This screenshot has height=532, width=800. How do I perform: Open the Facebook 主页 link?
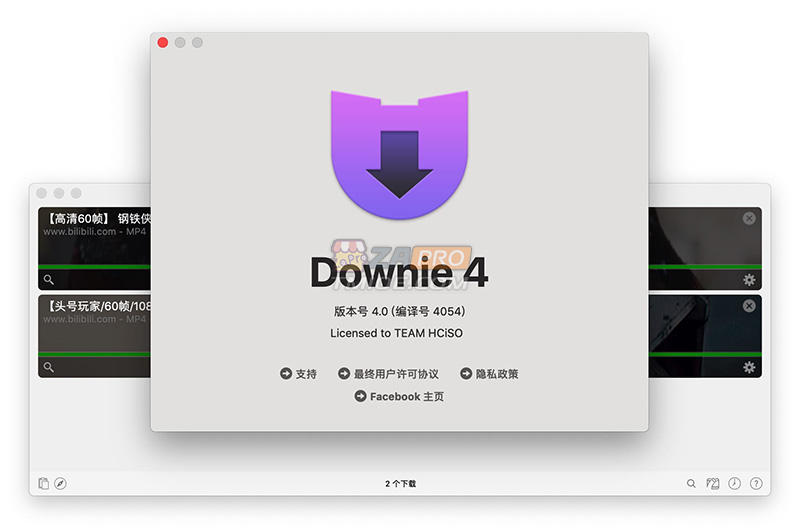click(399, 397)
